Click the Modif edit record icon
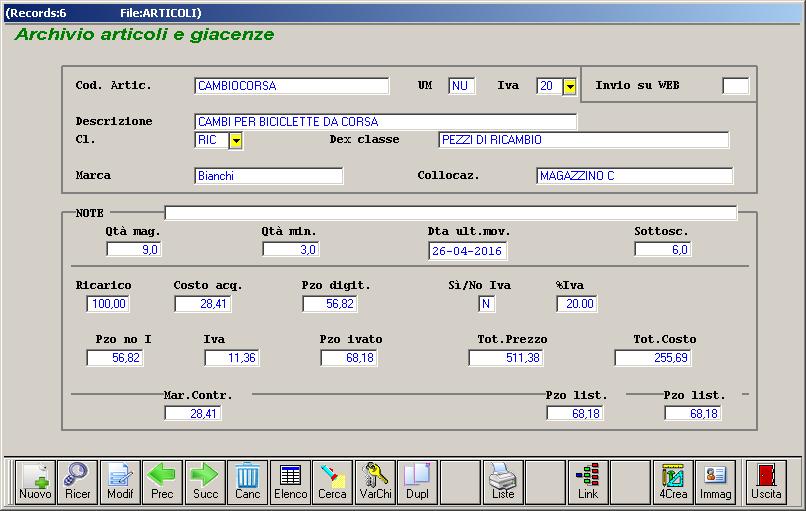 point(120,481)
